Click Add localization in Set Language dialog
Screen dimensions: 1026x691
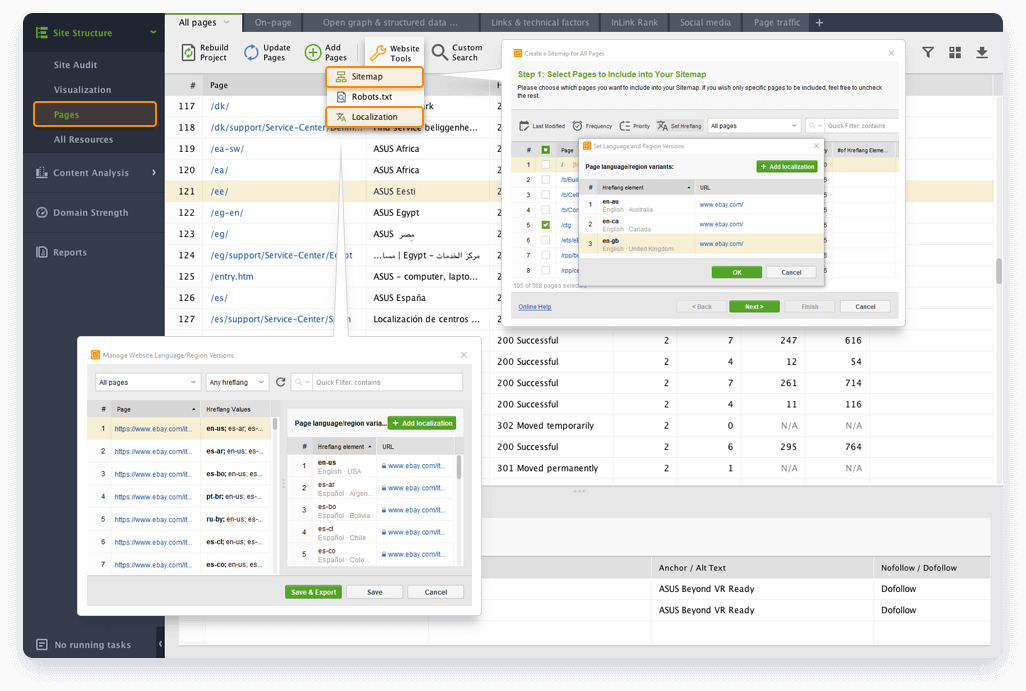[787, 167]
